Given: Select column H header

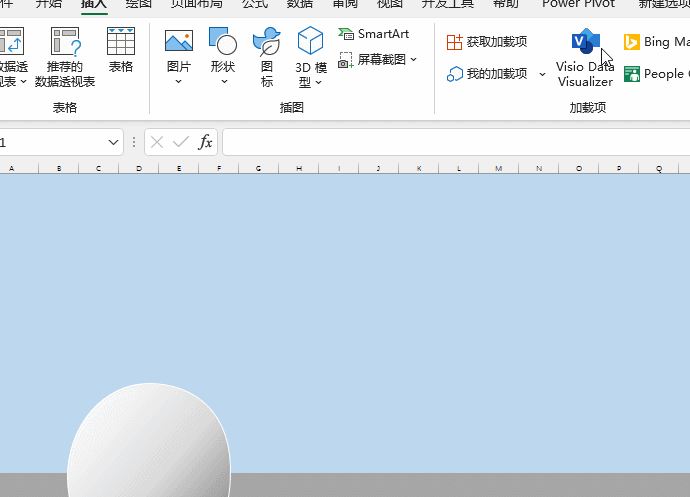Looking at the screenshot, I should [x=298, y=169].
